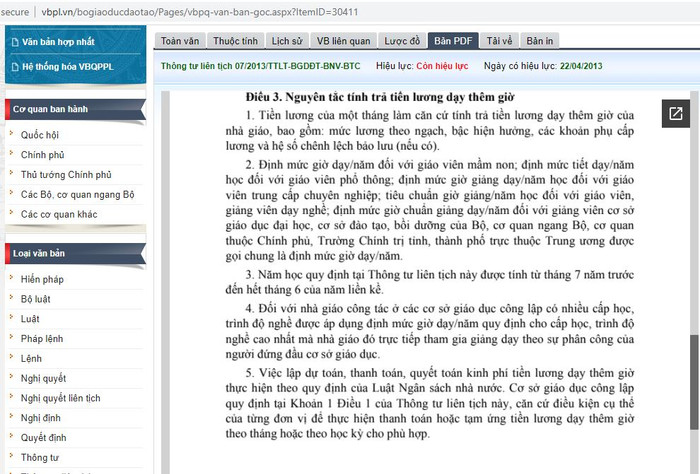
Task: Click the pop-out icon on the PDF viewer
Action: pos(675,113)
